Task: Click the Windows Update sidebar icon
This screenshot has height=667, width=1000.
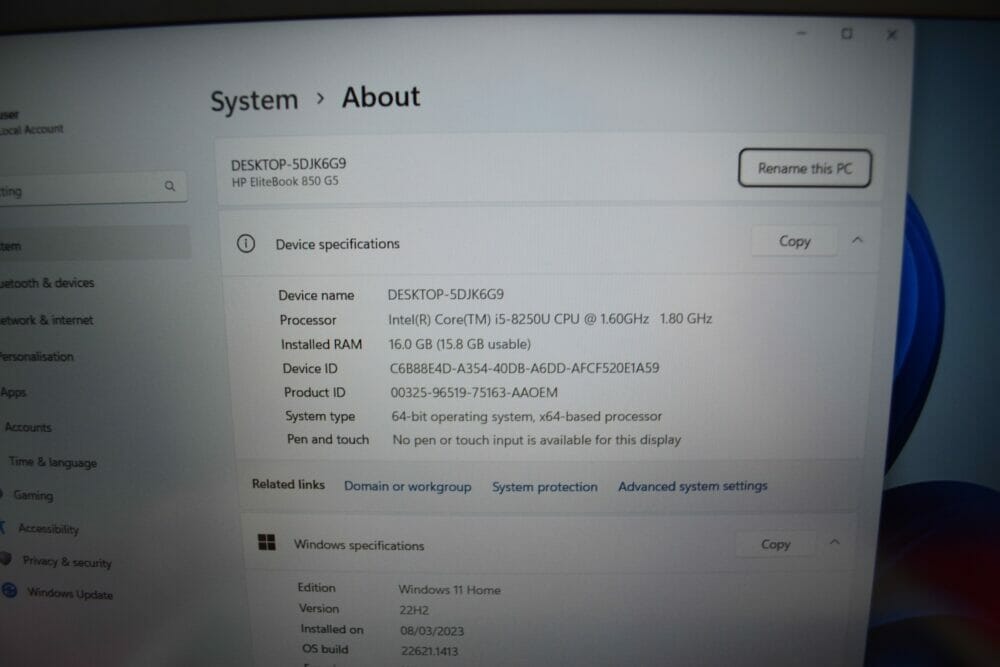Action: pyautogui.click(x=10, y=590)
